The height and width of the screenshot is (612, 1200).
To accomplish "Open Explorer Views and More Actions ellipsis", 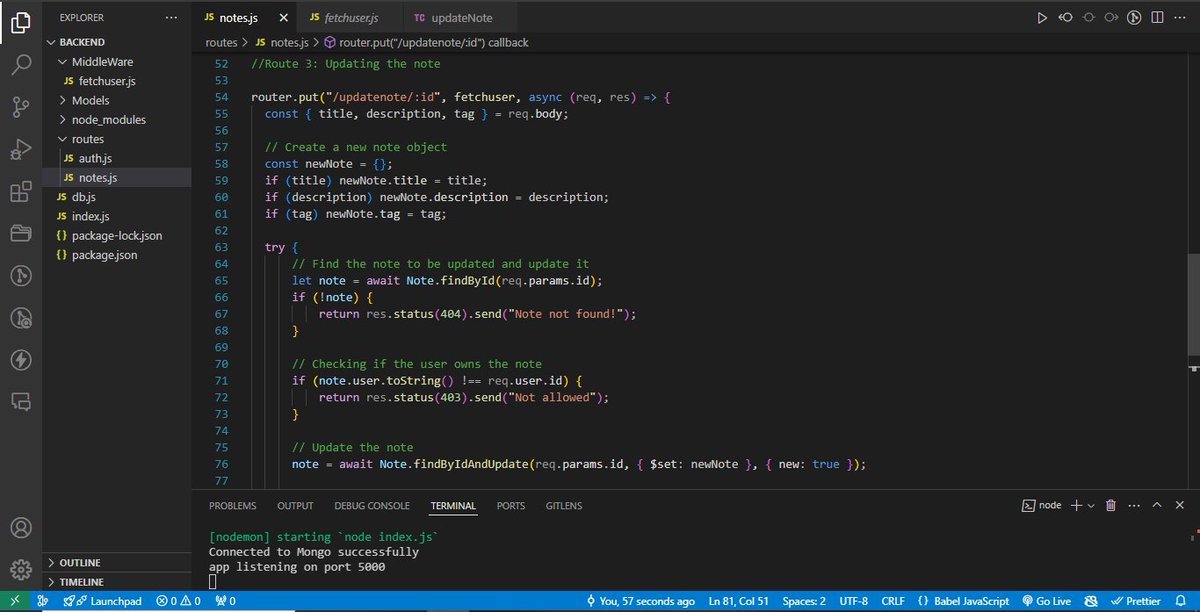I will 172,18.
